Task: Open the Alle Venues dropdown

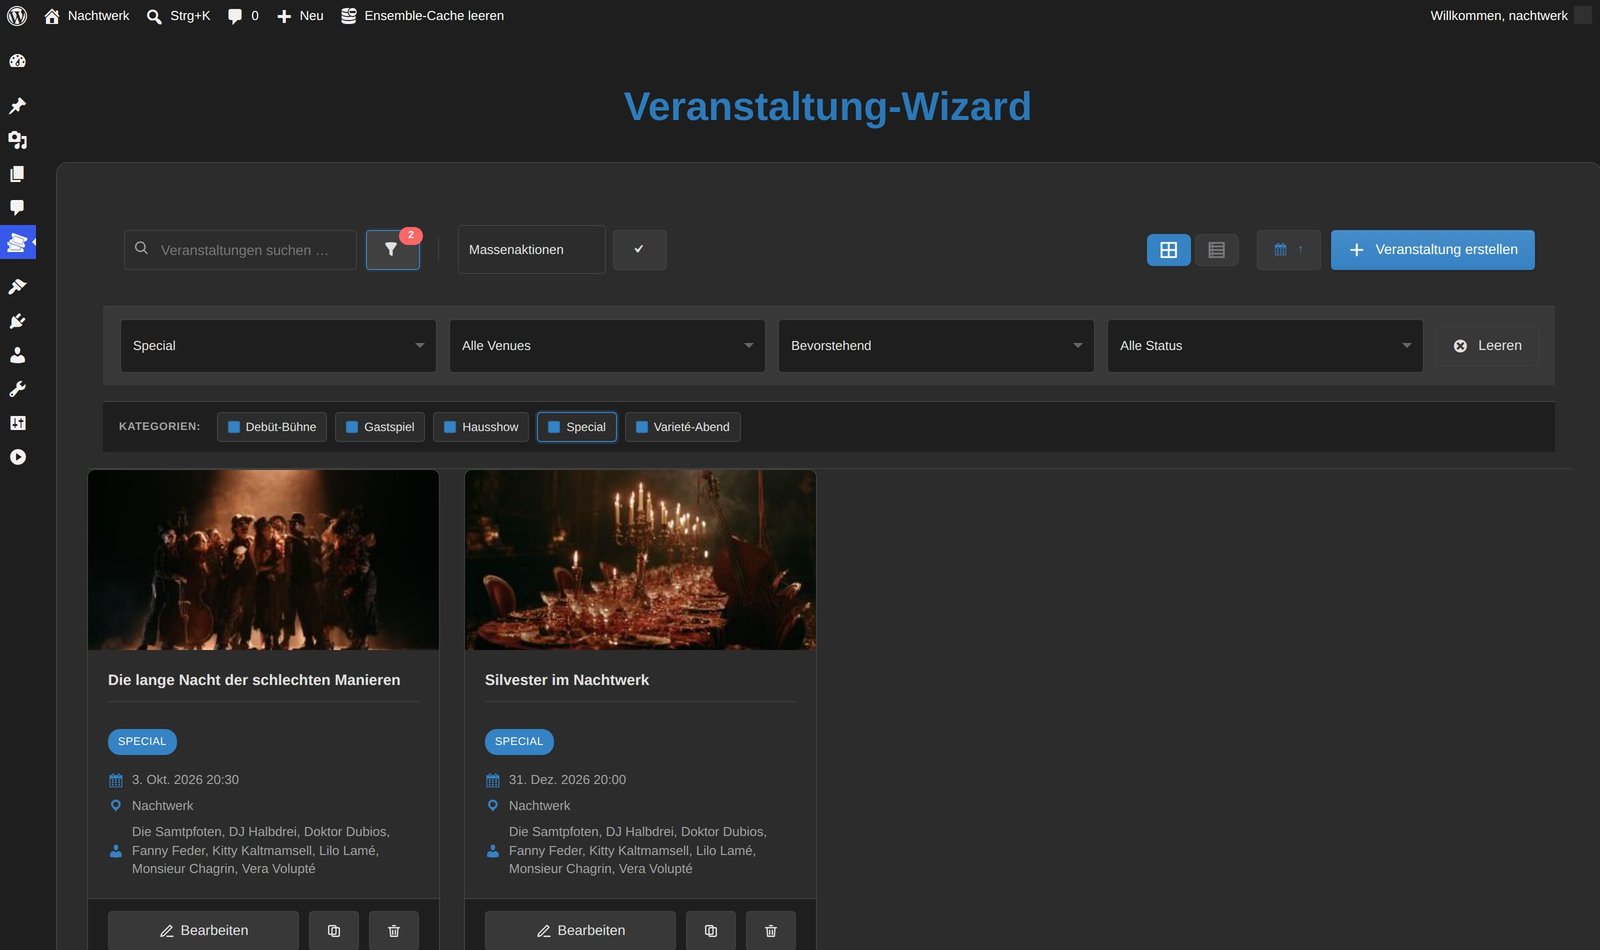Action: coord(607,346)
